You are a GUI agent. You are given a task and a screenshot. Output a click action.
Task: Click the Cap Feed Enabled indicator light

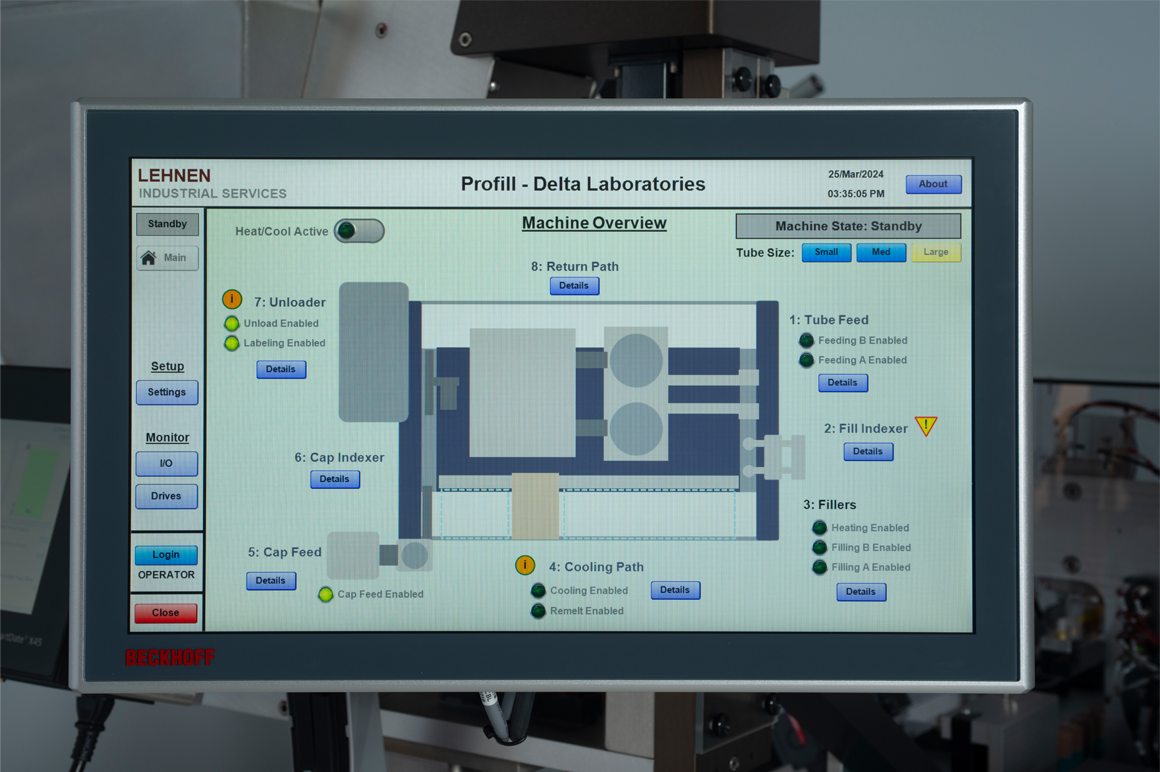(325, 594)
